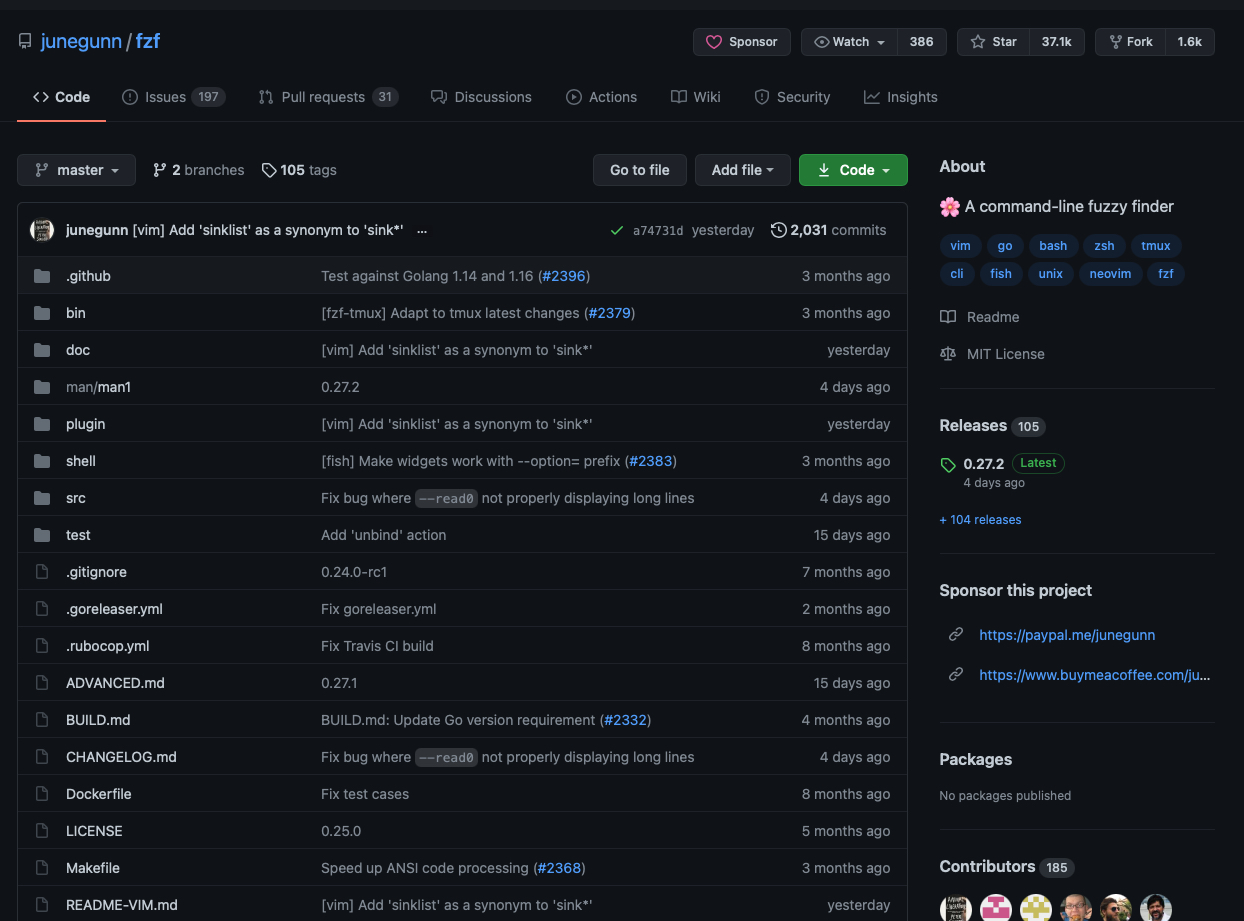Viewport: 1244px width, 921px height.
Task: Open the bin folder
Action: [x=76, y=313]
